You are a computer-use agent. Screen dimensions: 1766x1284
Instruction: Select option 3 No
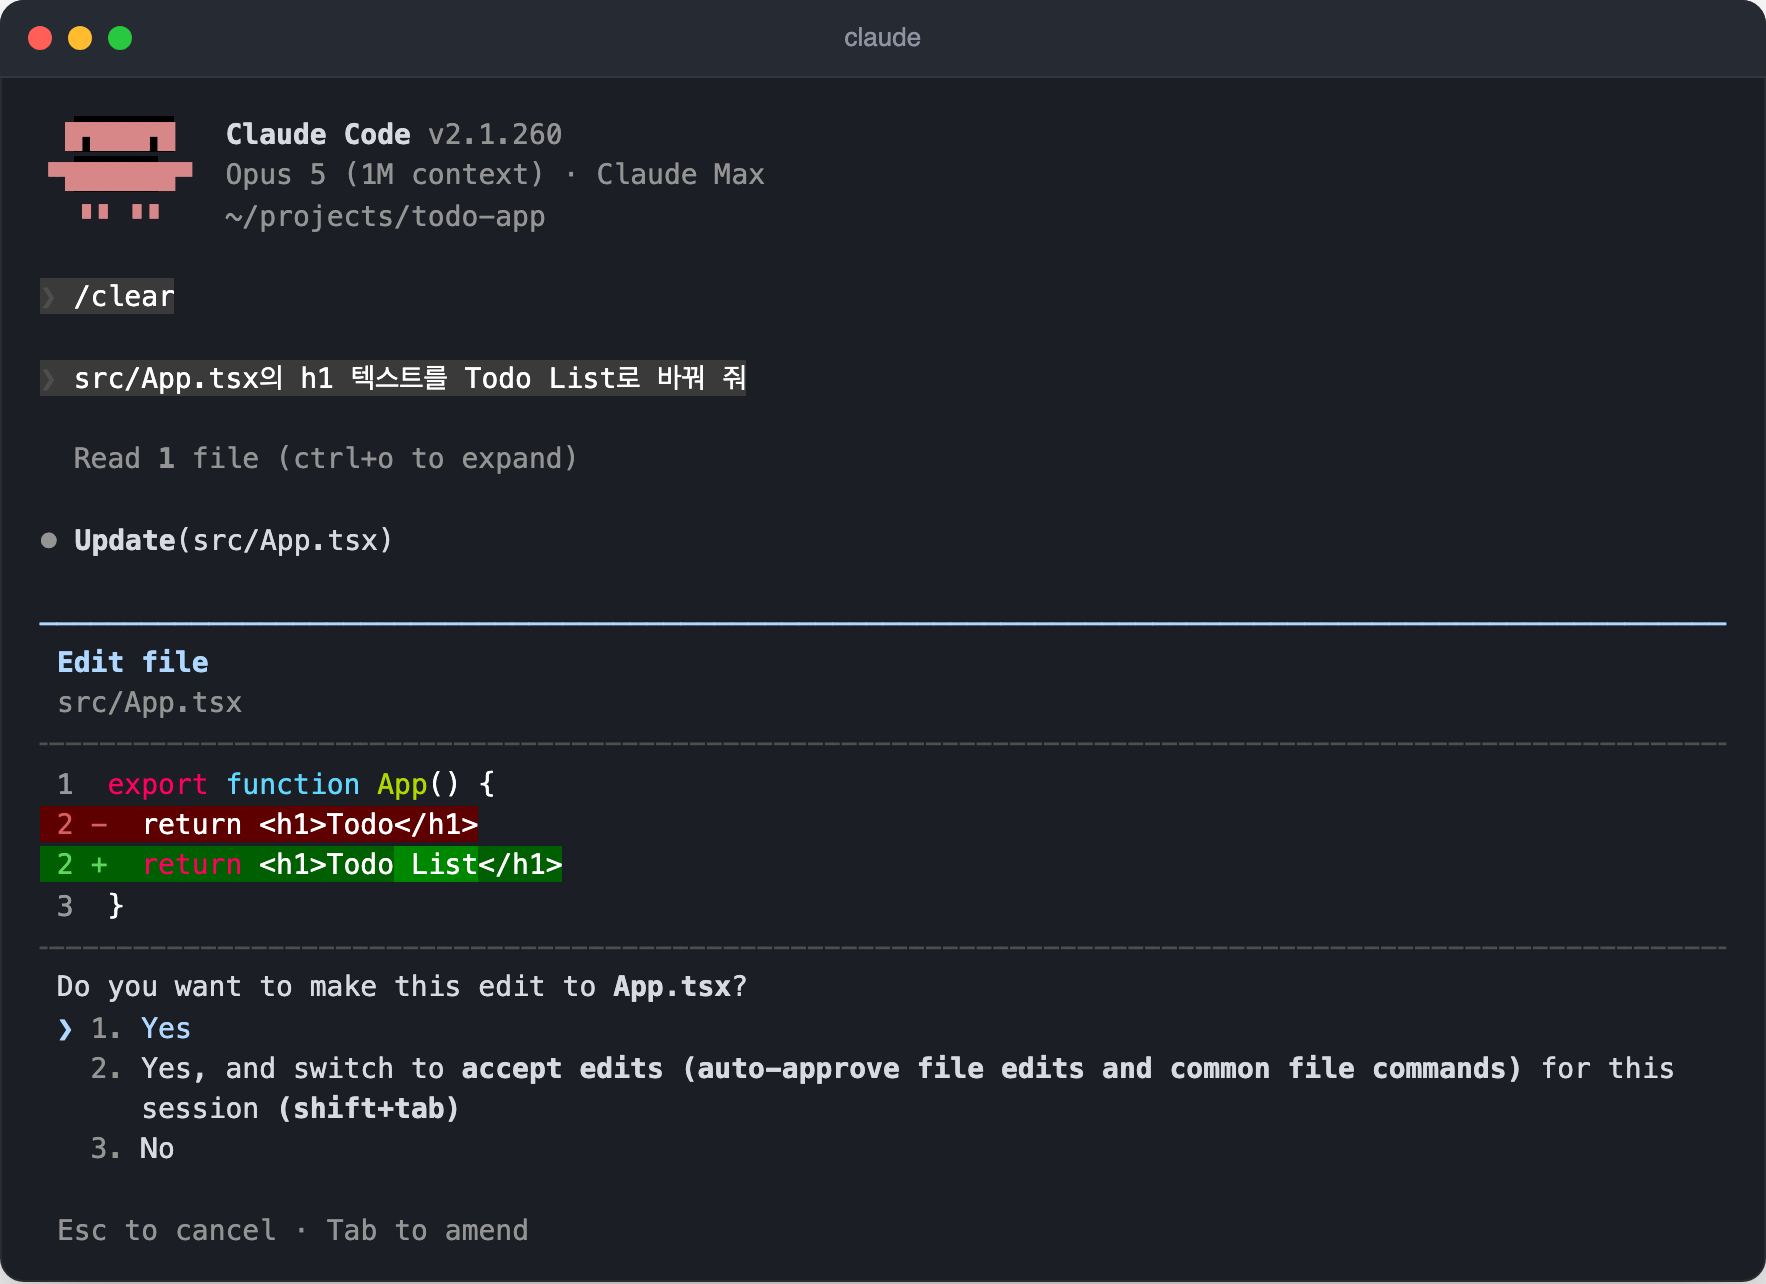[x=132, y=1148]
